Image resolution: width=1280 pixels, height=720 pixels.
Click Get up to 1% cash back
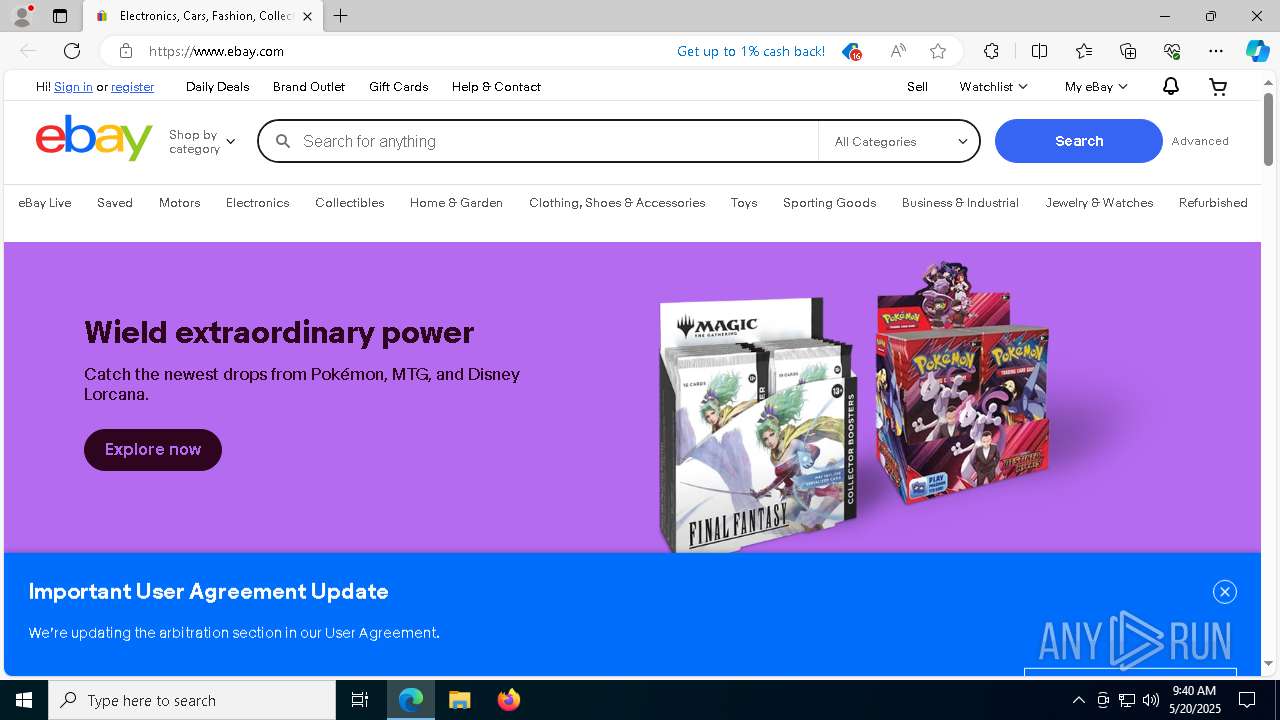coord(751,51)
